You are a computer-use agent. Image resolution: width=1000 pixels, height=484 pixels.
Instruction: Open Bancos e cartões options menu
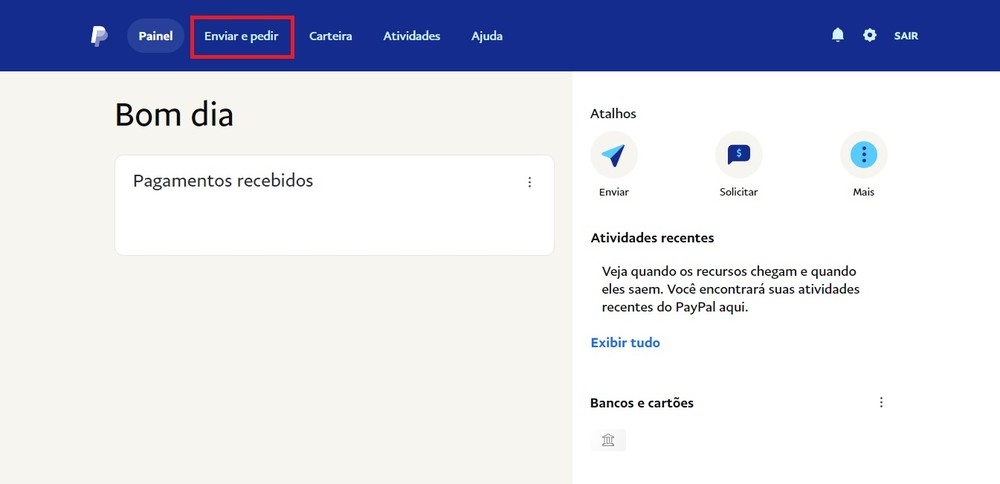881,402
